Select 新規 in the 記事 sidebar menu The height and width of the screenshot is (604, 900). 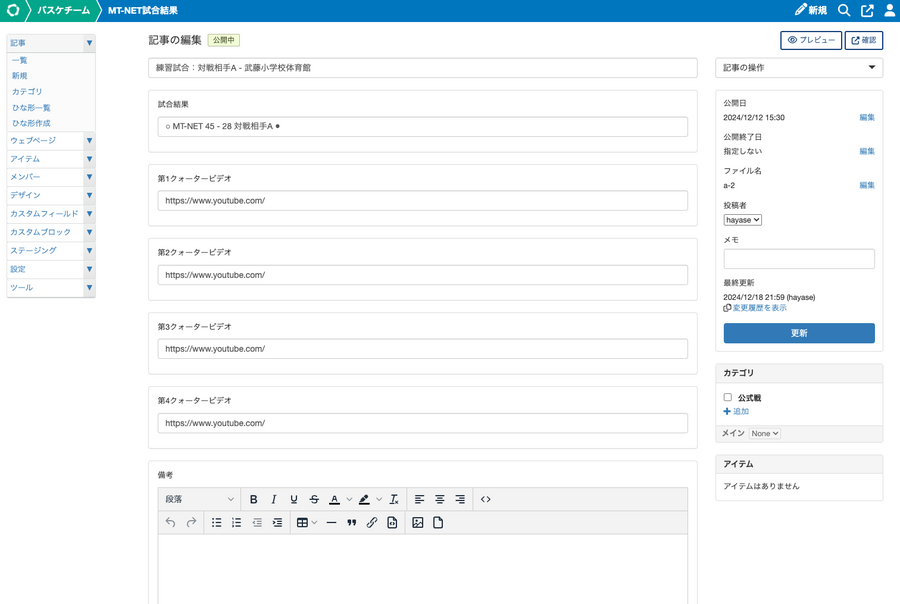pos(20,76)
